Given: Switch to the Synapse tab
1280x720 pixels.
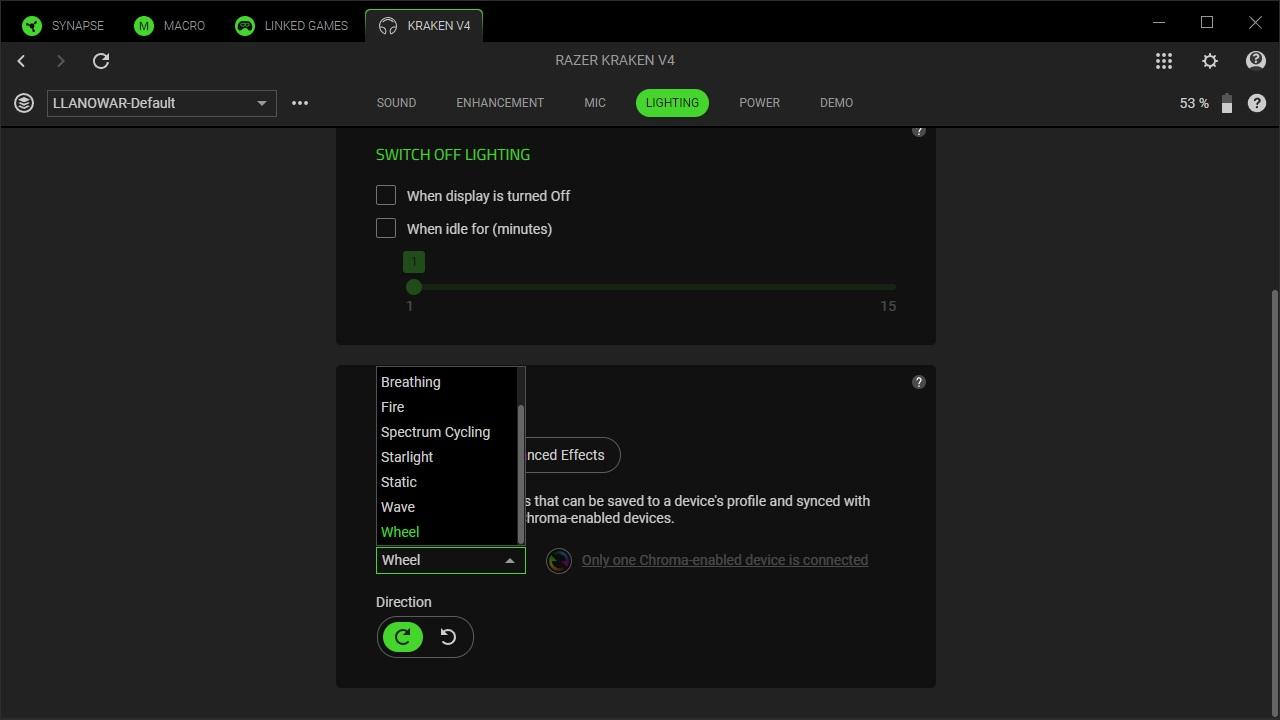Looking at the screenshot, I should click(x=64, y=25).
